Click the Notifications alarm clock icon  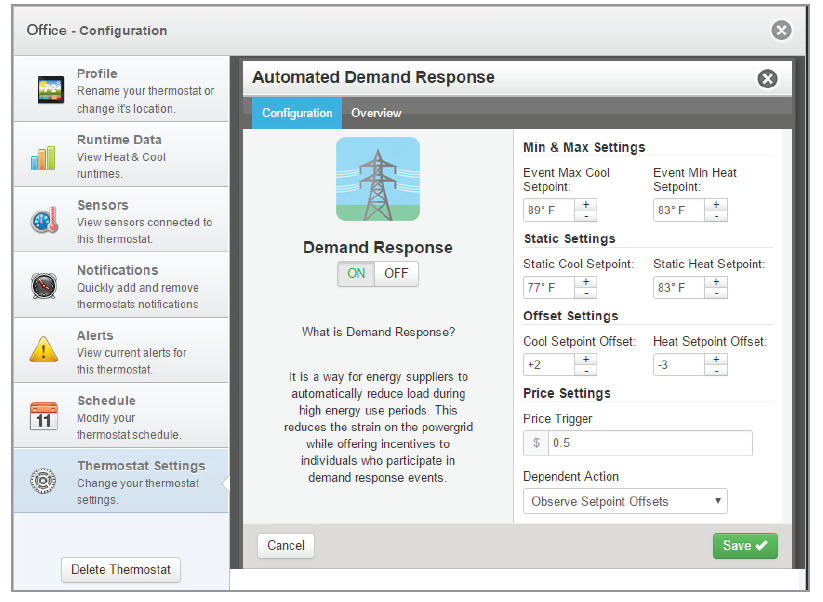(x=44, y=286)
